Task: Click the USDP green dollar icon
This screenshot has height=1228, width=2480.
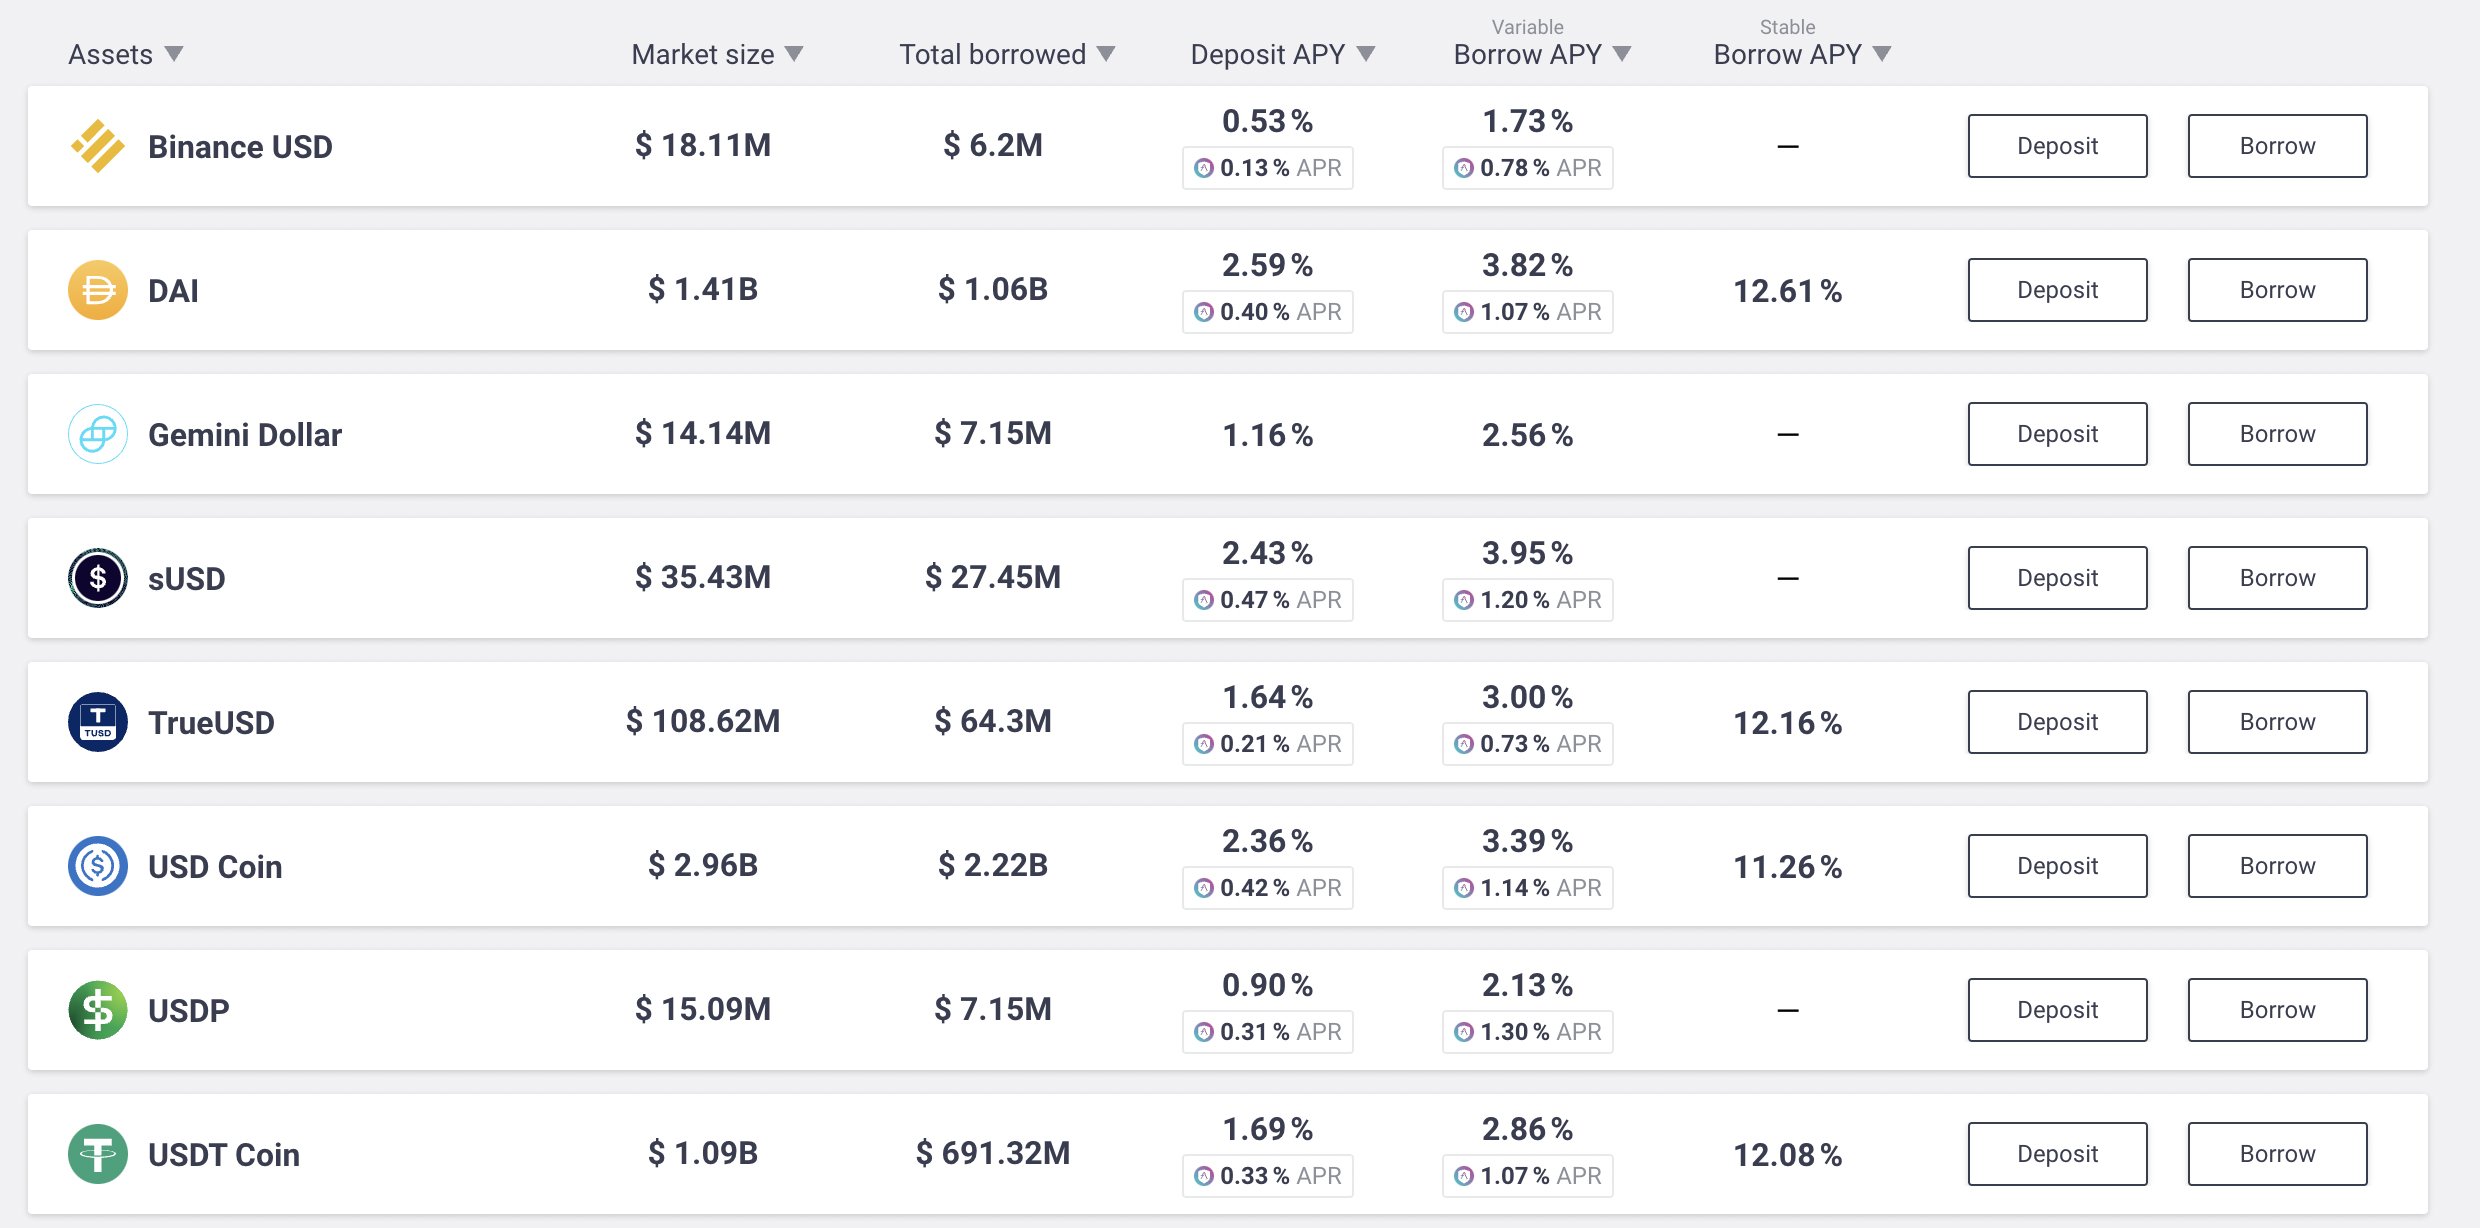Action: pos(98,1010)
